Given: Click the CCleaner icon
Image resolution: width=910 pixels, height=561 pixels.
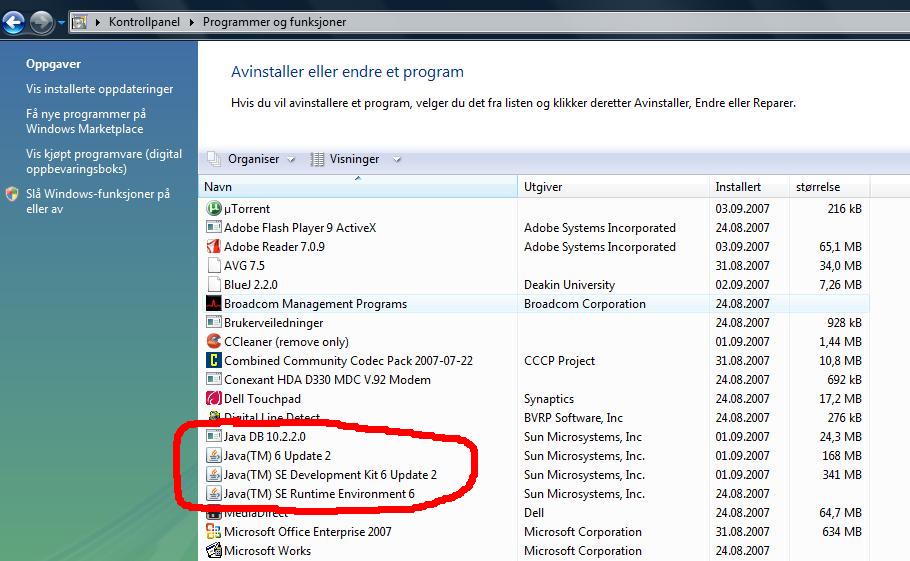Looking at the screenshot, I should pos(214,341).
